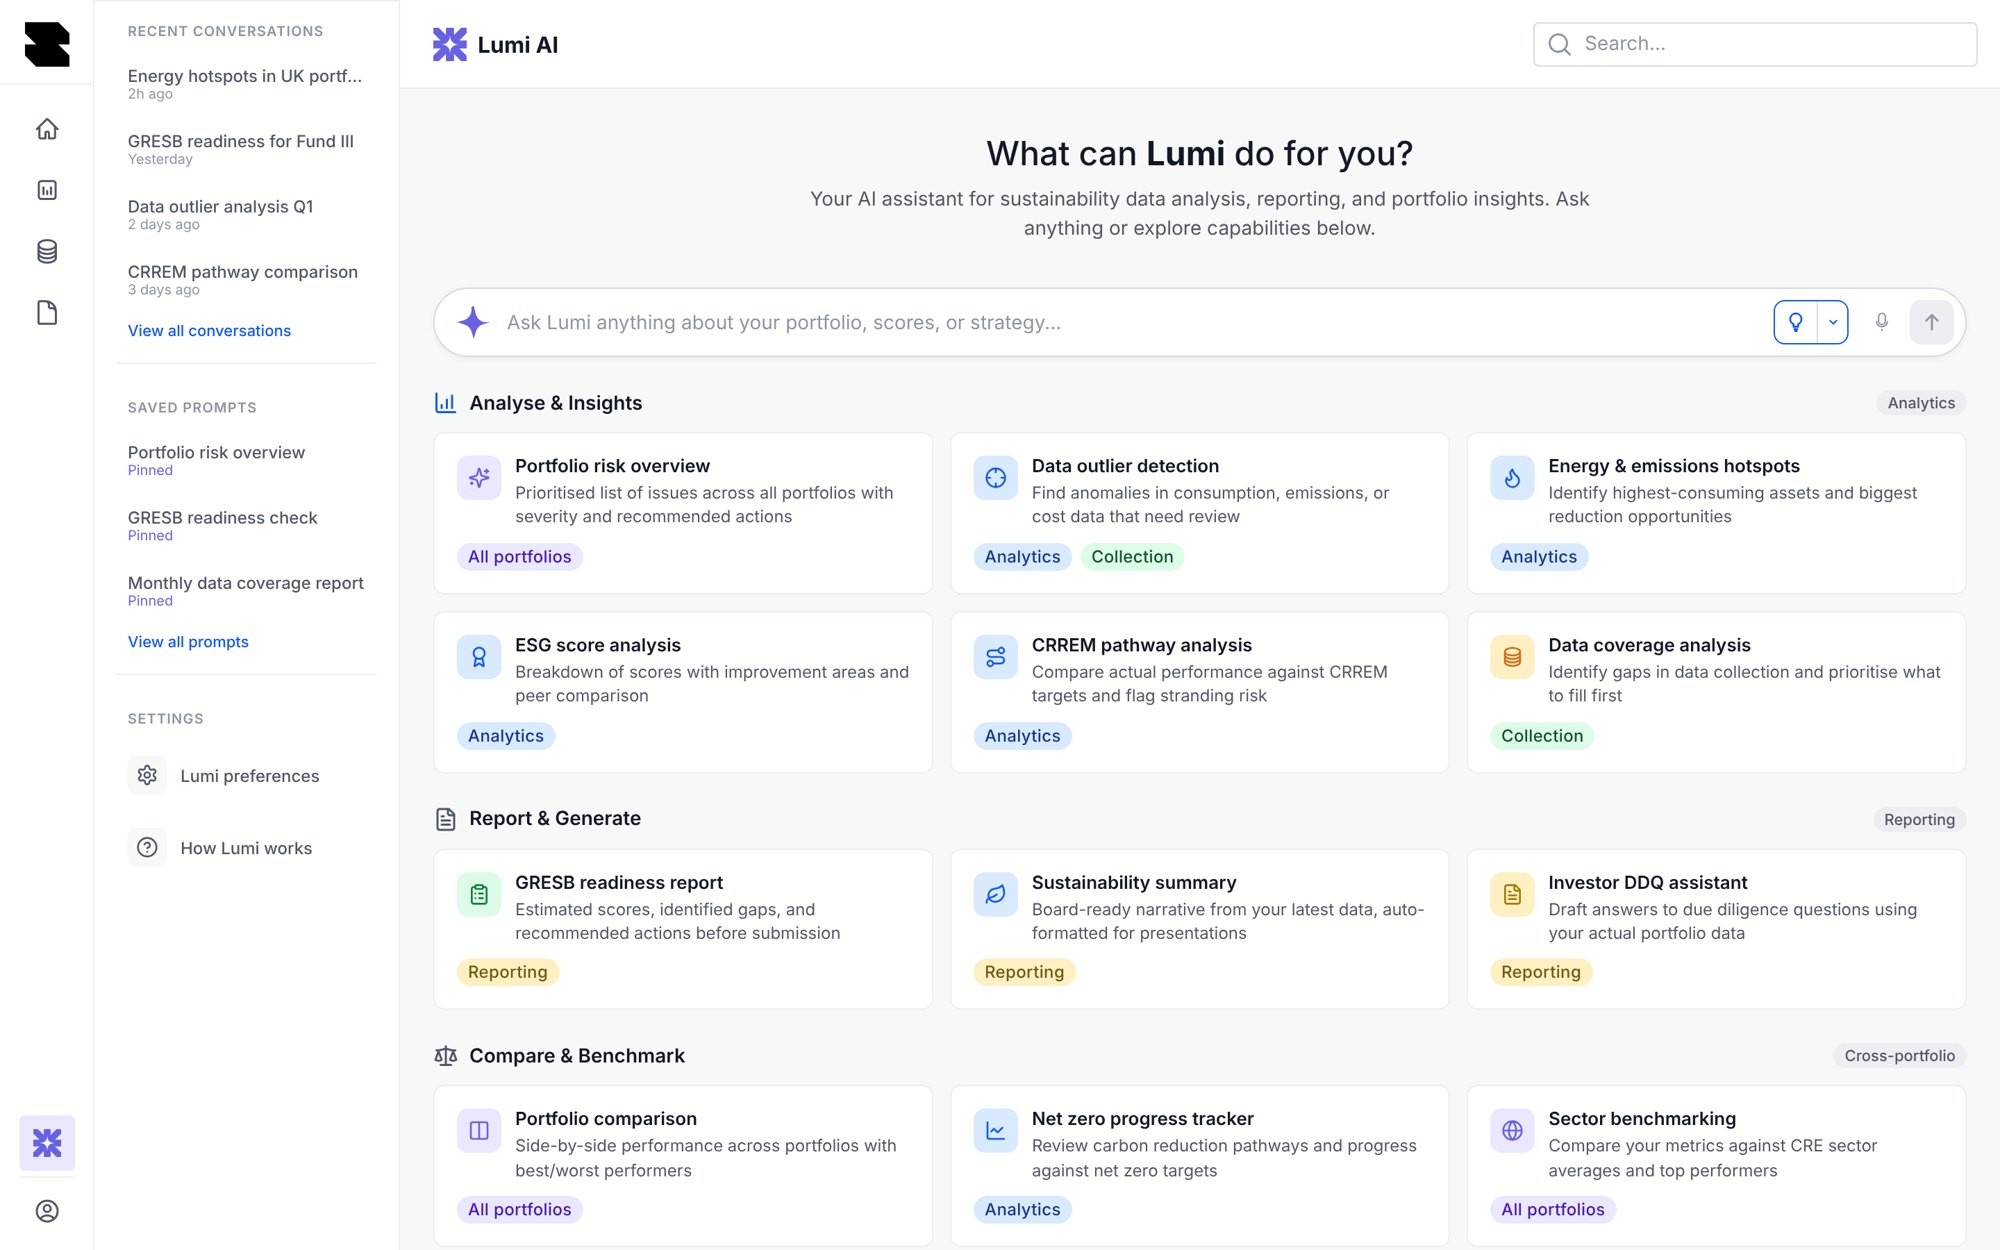Click the microphone voice input icon
The height and width of the screenshot is (1250, 2000).
[1881, 322]
